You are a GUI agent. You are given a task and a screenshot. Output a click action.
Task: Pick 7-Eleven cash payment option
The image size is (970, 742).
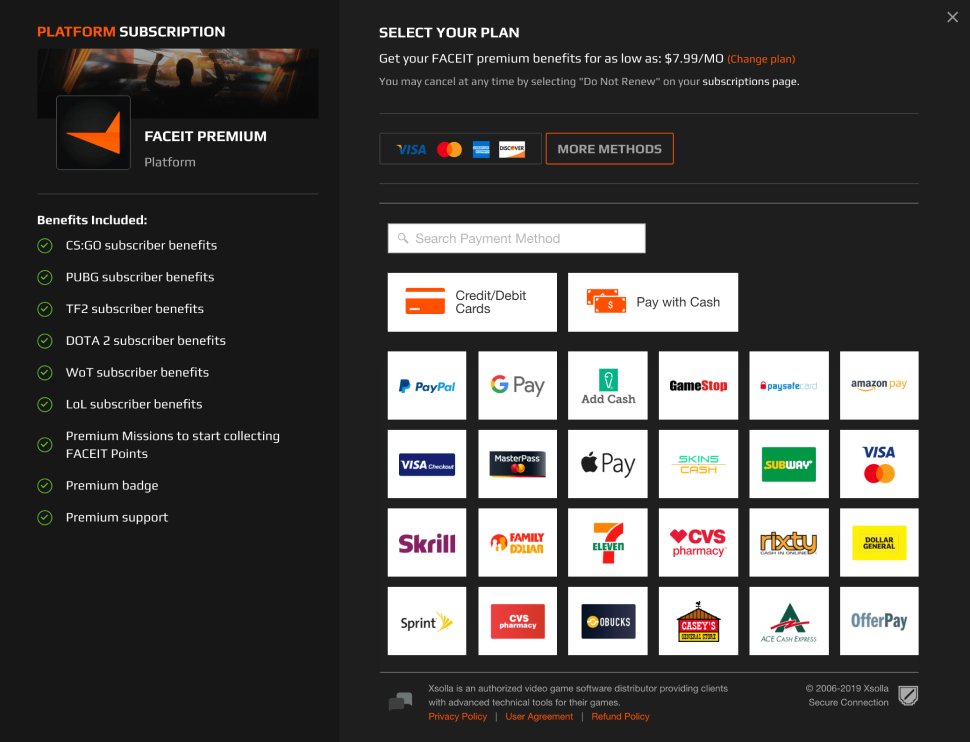click(x=607, y=542)
